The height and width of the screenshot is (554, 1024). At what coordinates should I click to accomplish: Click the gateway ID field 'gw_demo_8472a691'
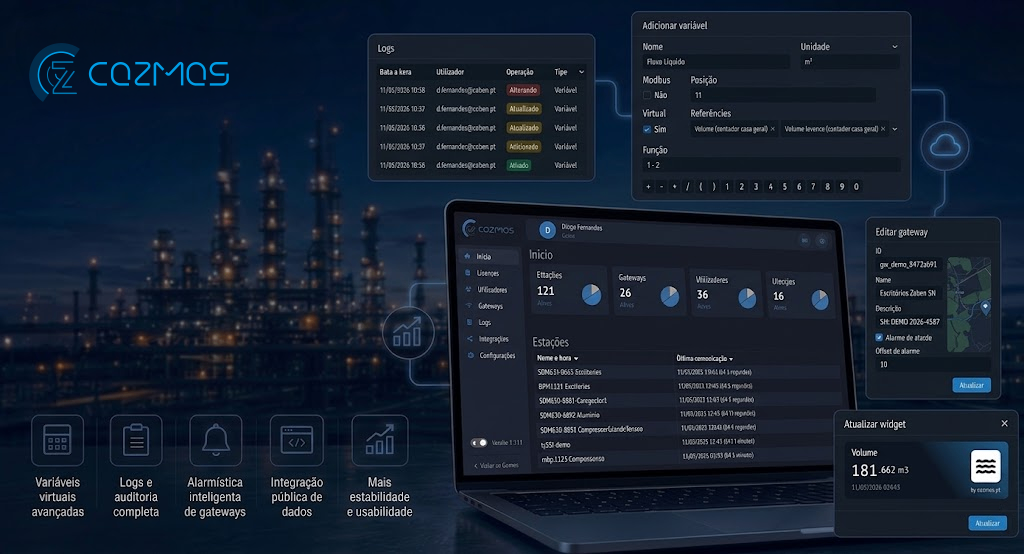coord(909,265)
